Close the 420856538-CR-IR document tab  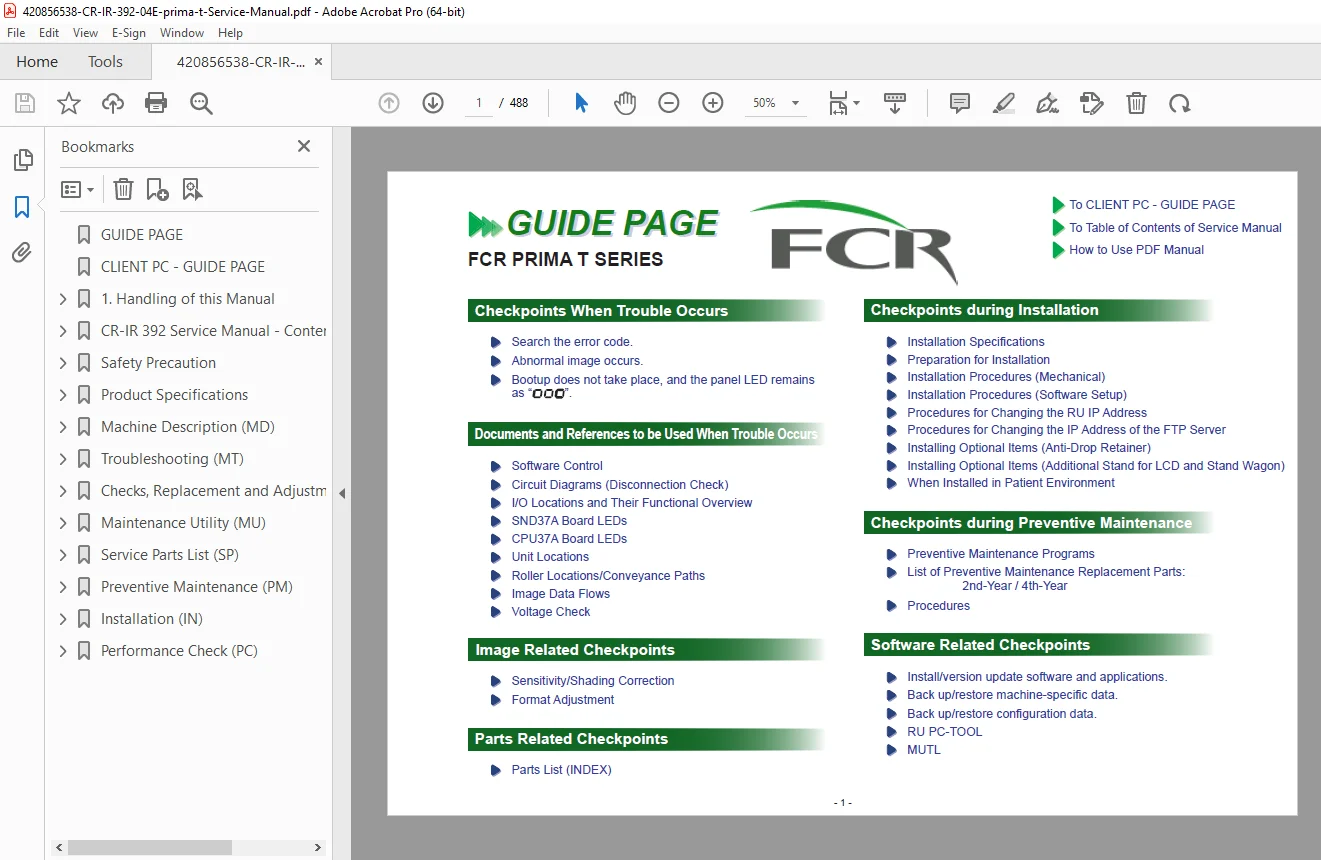pyautogui.click(x=318, y=62)
